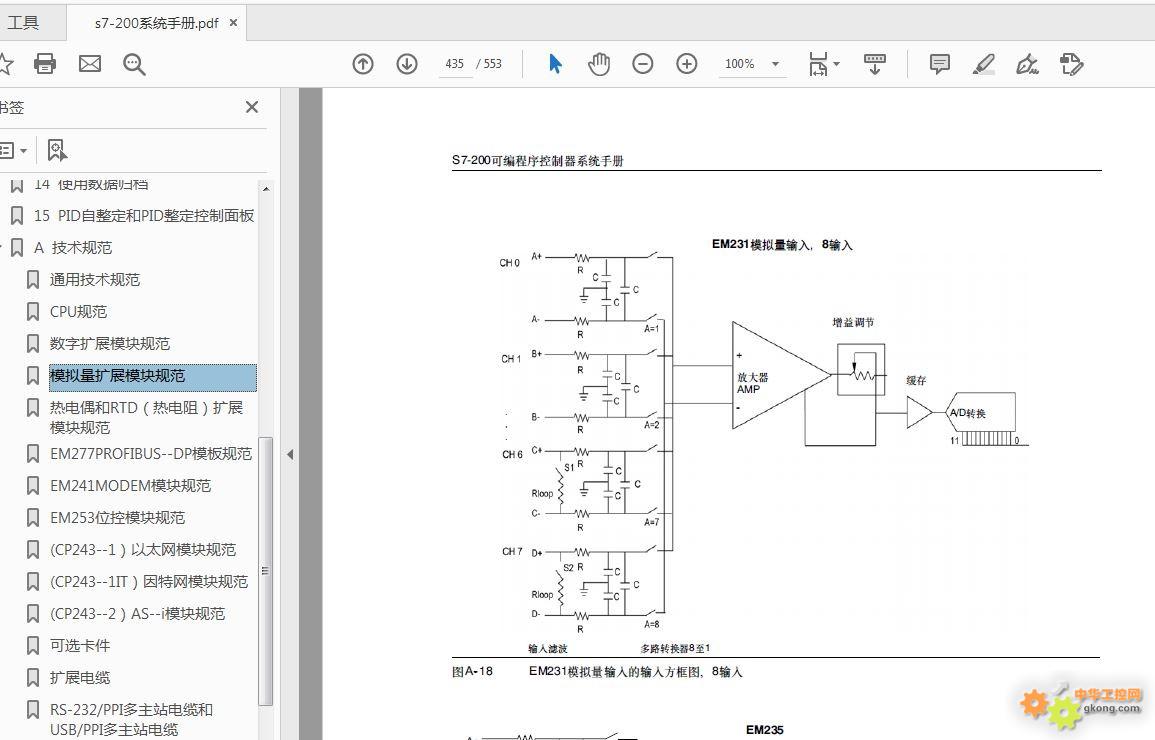Click the EM231模拟量输入, 8输入 diagram title
The width and height of the screenshot is (1155, 740).
coord(782,244)
